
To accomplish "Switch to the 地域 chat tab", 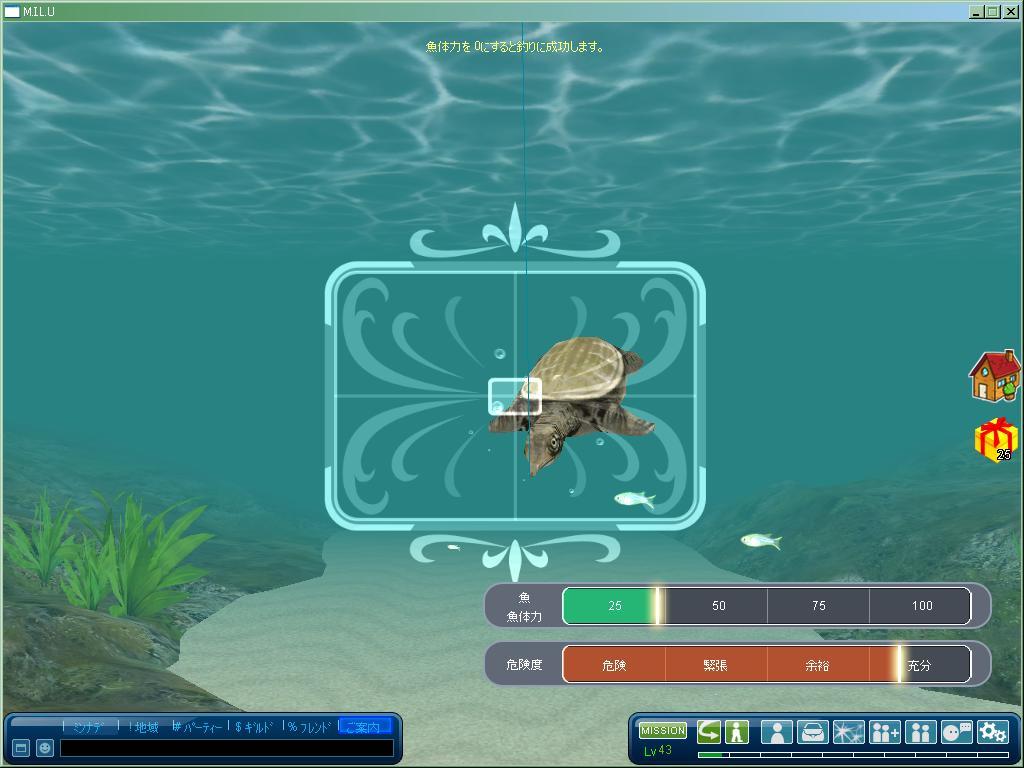I will (x=144, y=727).
